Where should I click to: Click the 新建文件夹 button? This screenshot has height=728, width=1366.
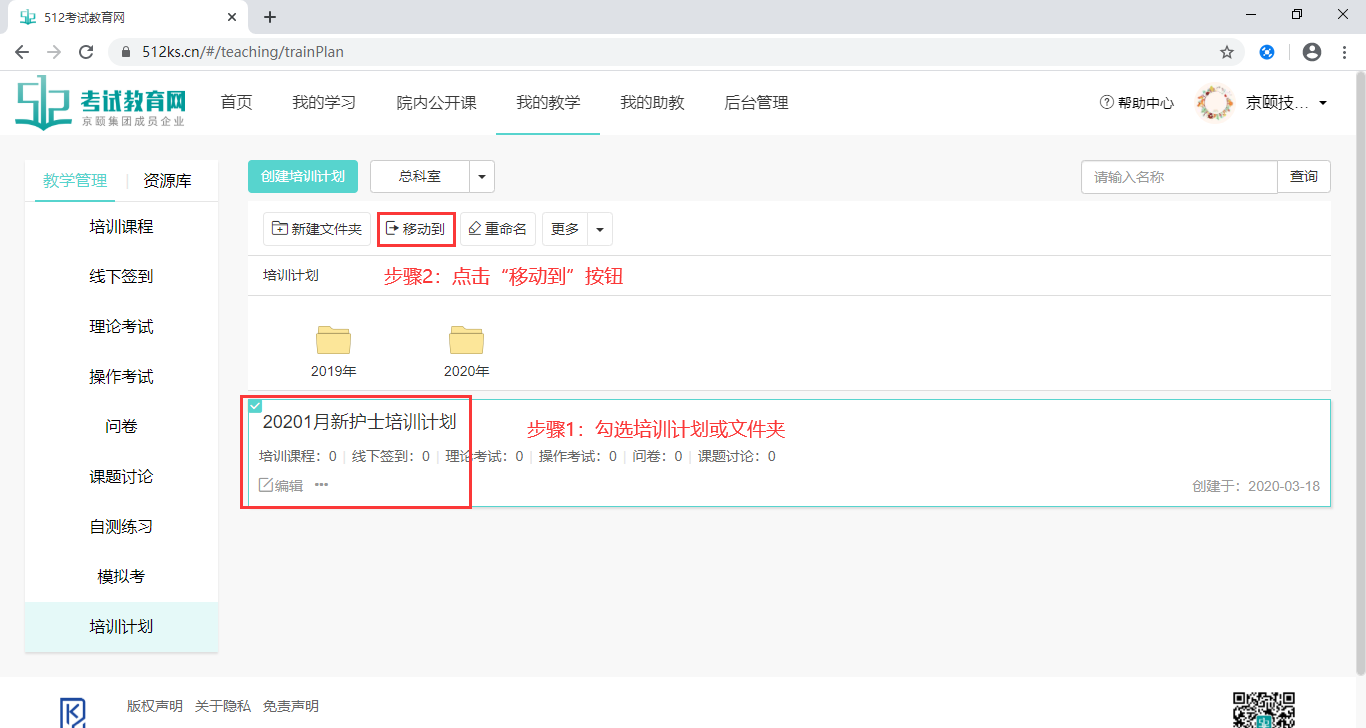point(317,229)
